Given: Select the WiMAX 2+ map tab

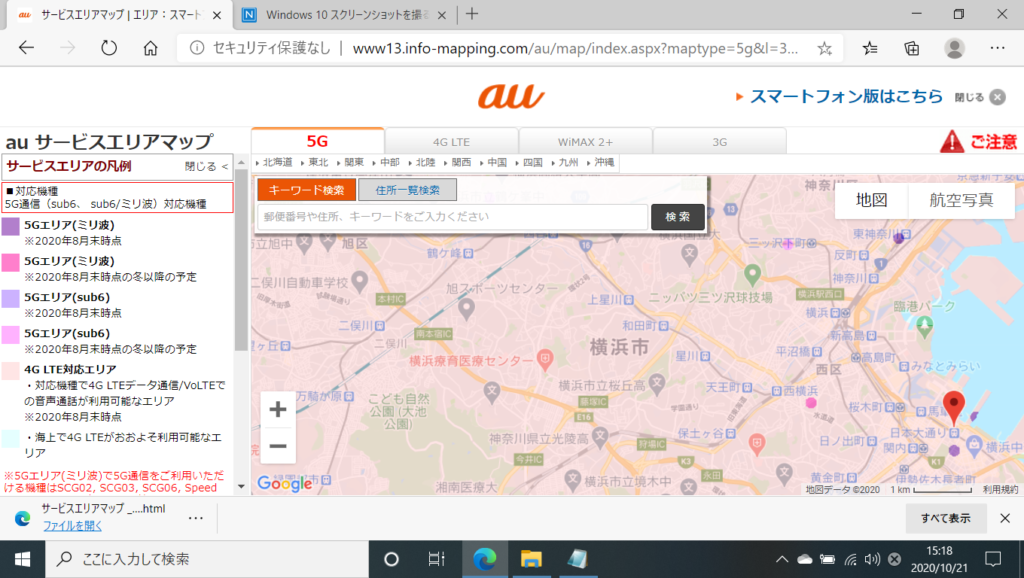Looking at the screenshot, I should point(585,142).
